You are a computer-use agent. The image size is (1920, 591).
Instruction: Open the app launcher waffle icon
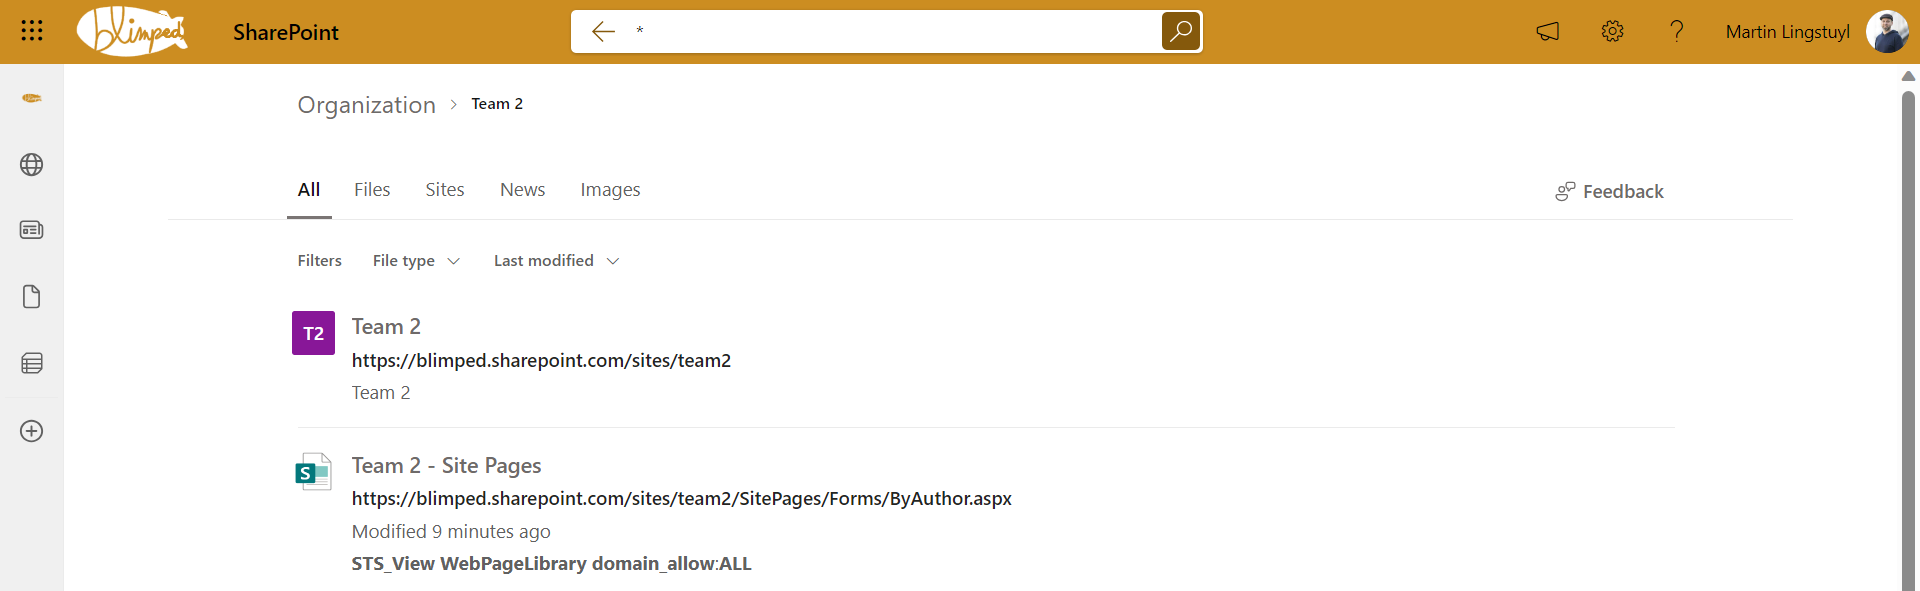click(32, 31)
